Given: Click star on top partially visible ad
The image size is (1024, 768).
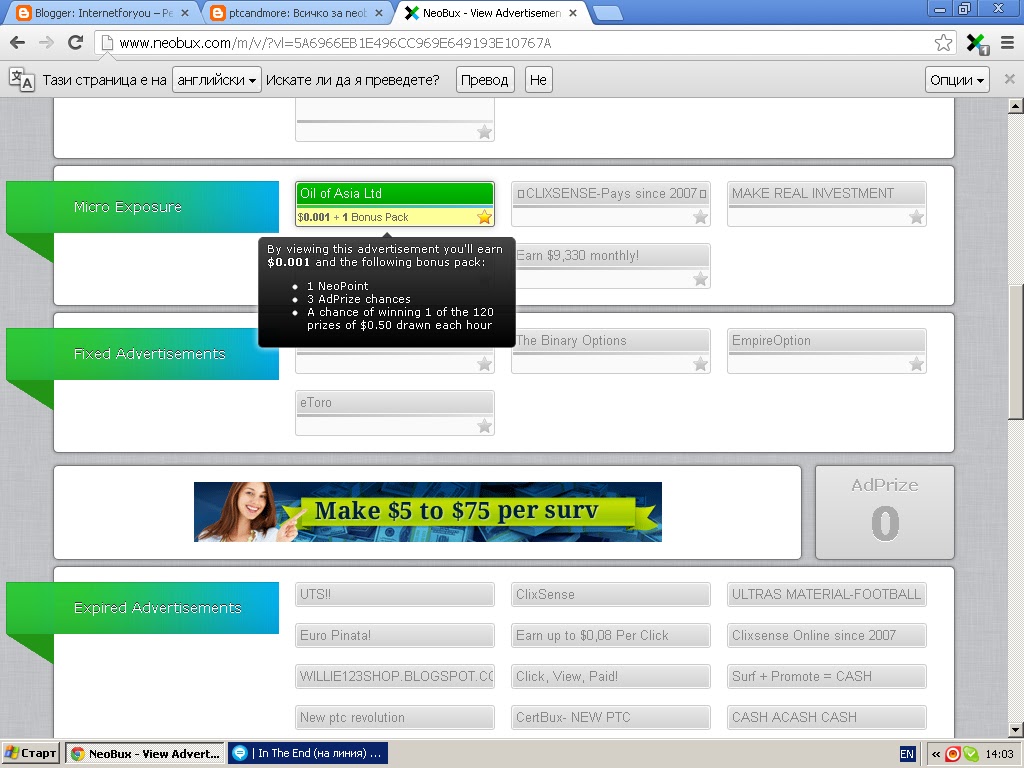Looking at the screenshot, I should [484, 132].
